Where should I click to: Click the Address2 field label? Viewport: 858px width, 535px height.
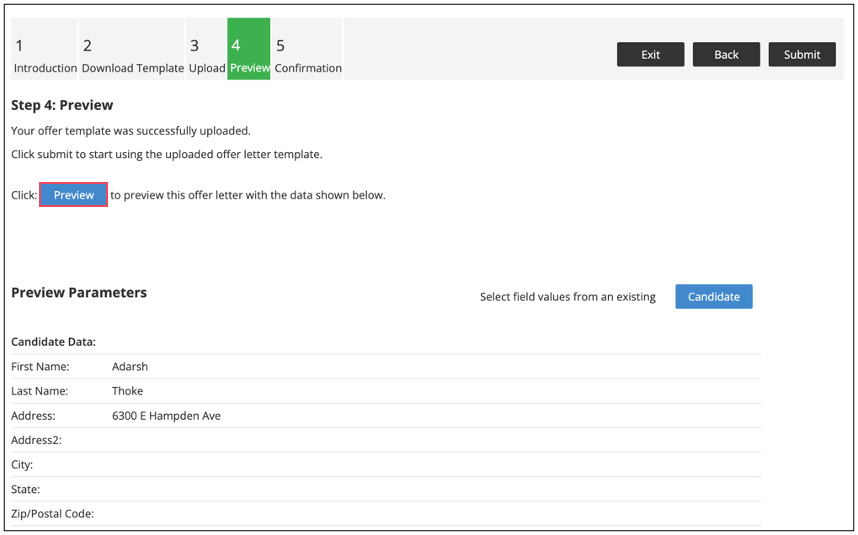pyautogui.click(x=36, y=440)
